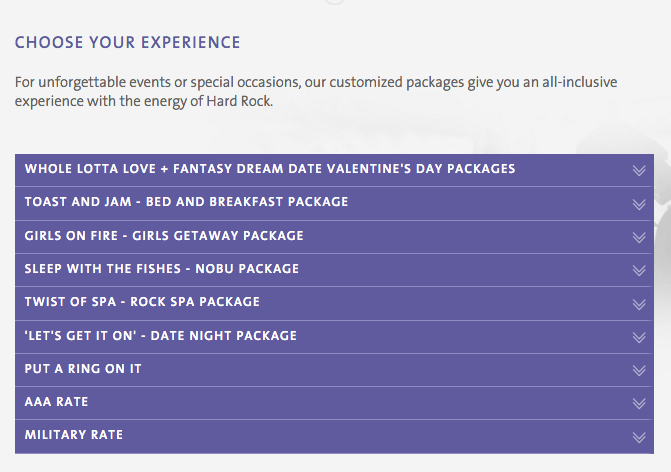The image size is (671, 472).
Task: Click chevron icon on Put a Ring on It row
Action: pos(639,370)
